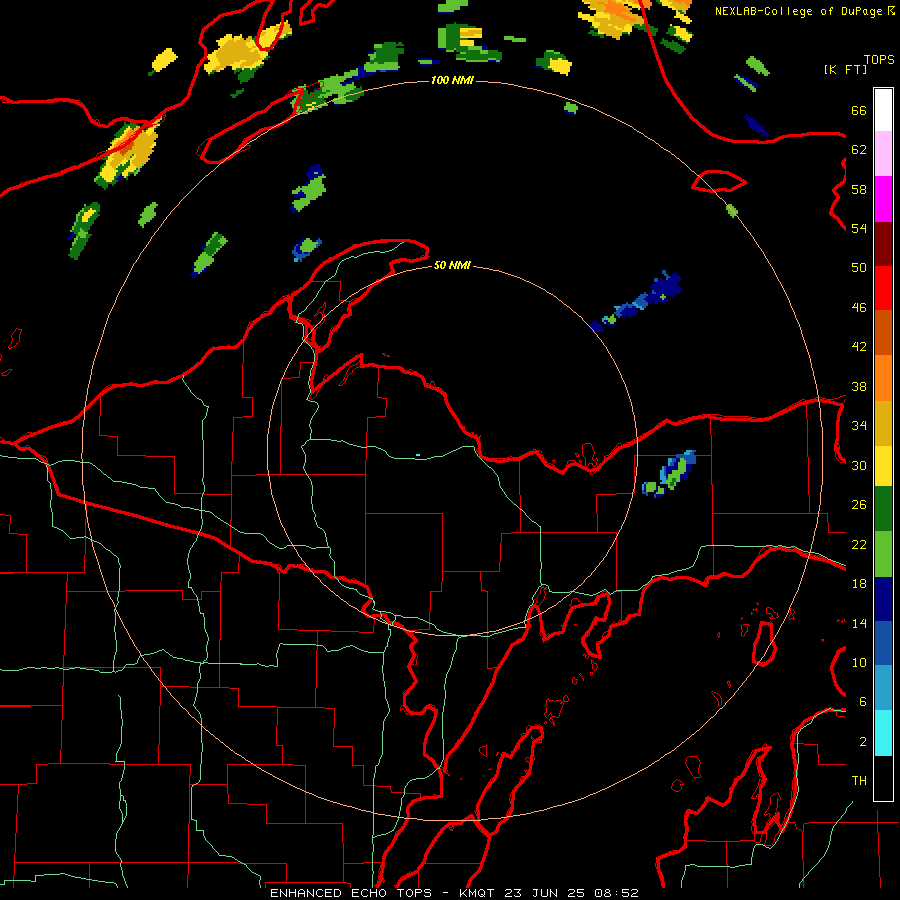Select the bright yellow band in the legend
Viewport: 900px width, 900px height.
point(883,466)
